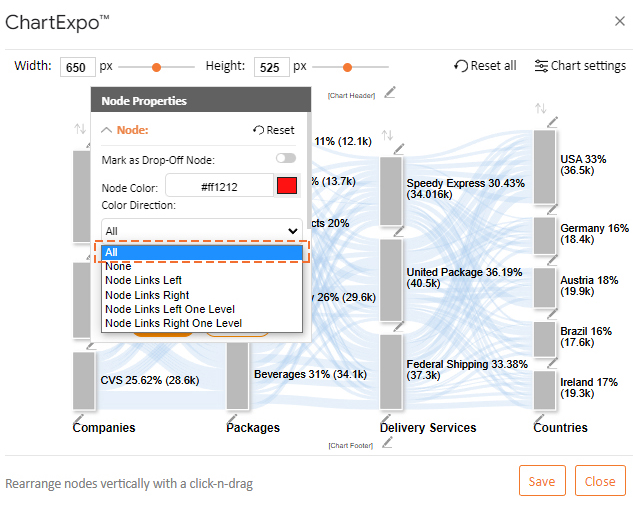The height and width of the screenshot is (512, 633).
Task: Click the 'CVS 25.62% (28.6k)' label
Action: (x=150, y=380)
